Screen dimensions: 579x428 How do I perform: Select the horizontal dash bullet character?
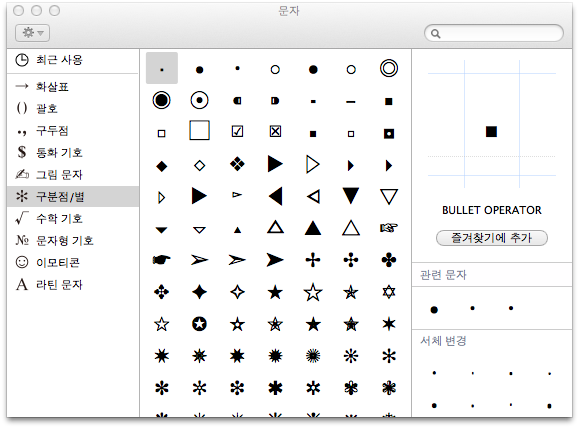point(351,102)
